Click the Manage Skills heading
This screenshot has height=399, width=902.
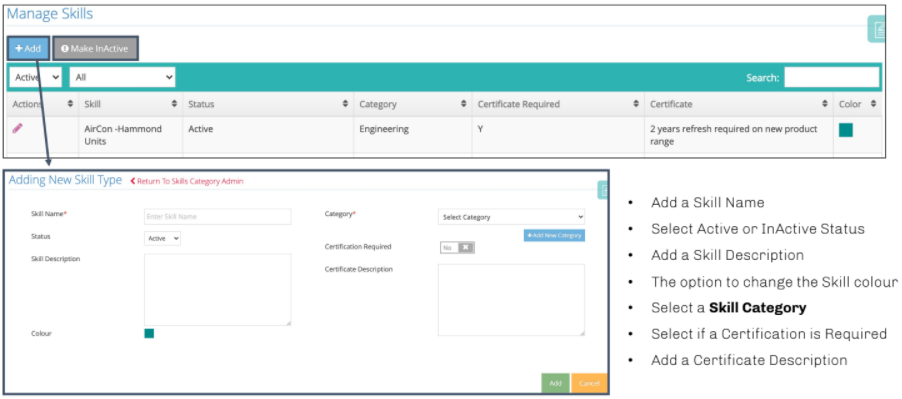49,14
